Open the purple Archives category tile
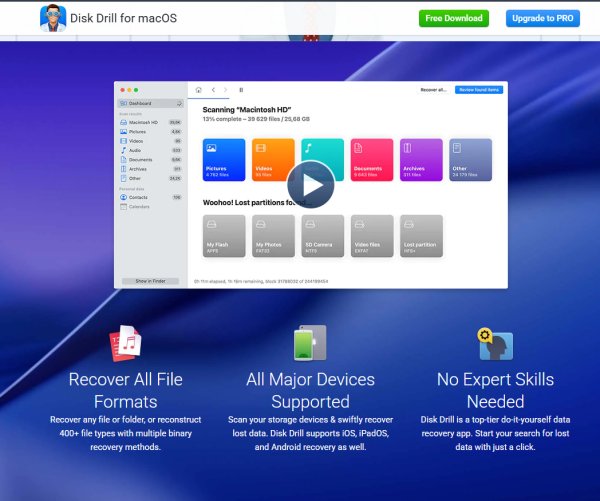 (421, 160)
